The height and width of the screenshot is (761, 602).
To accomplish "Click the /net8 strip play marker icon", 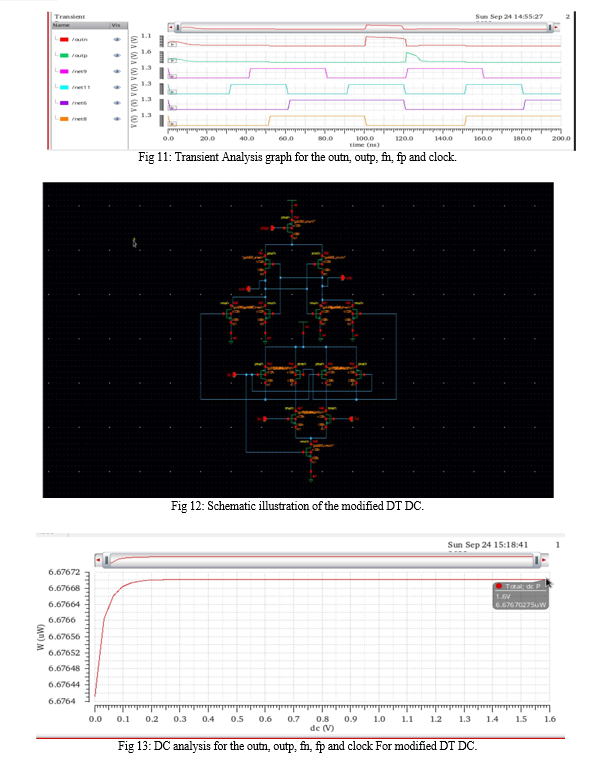I will click(x=172, y=124).
